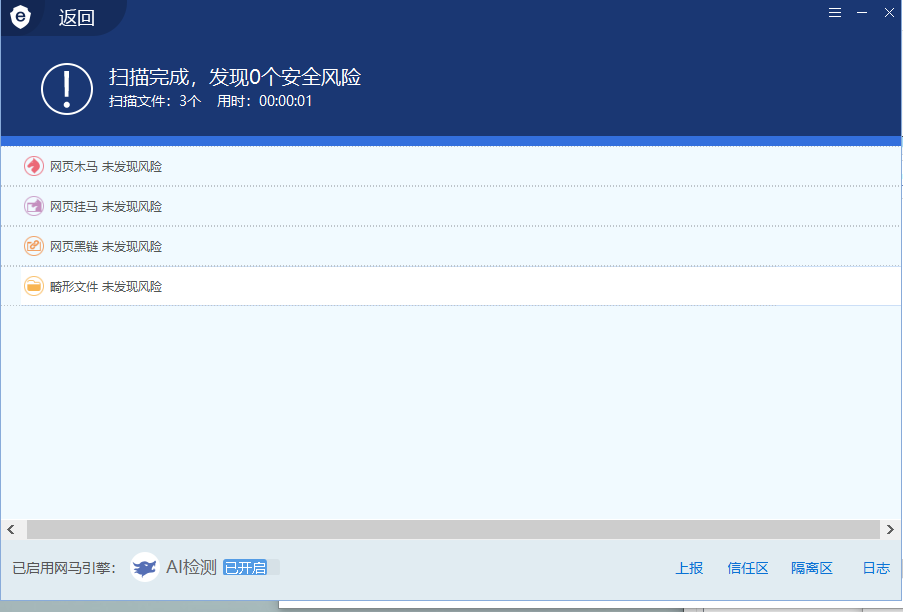This screenshot has height=612, width=903.
Task: Open the 隔离区 quarantine link
Action: (x=811, y=568)
